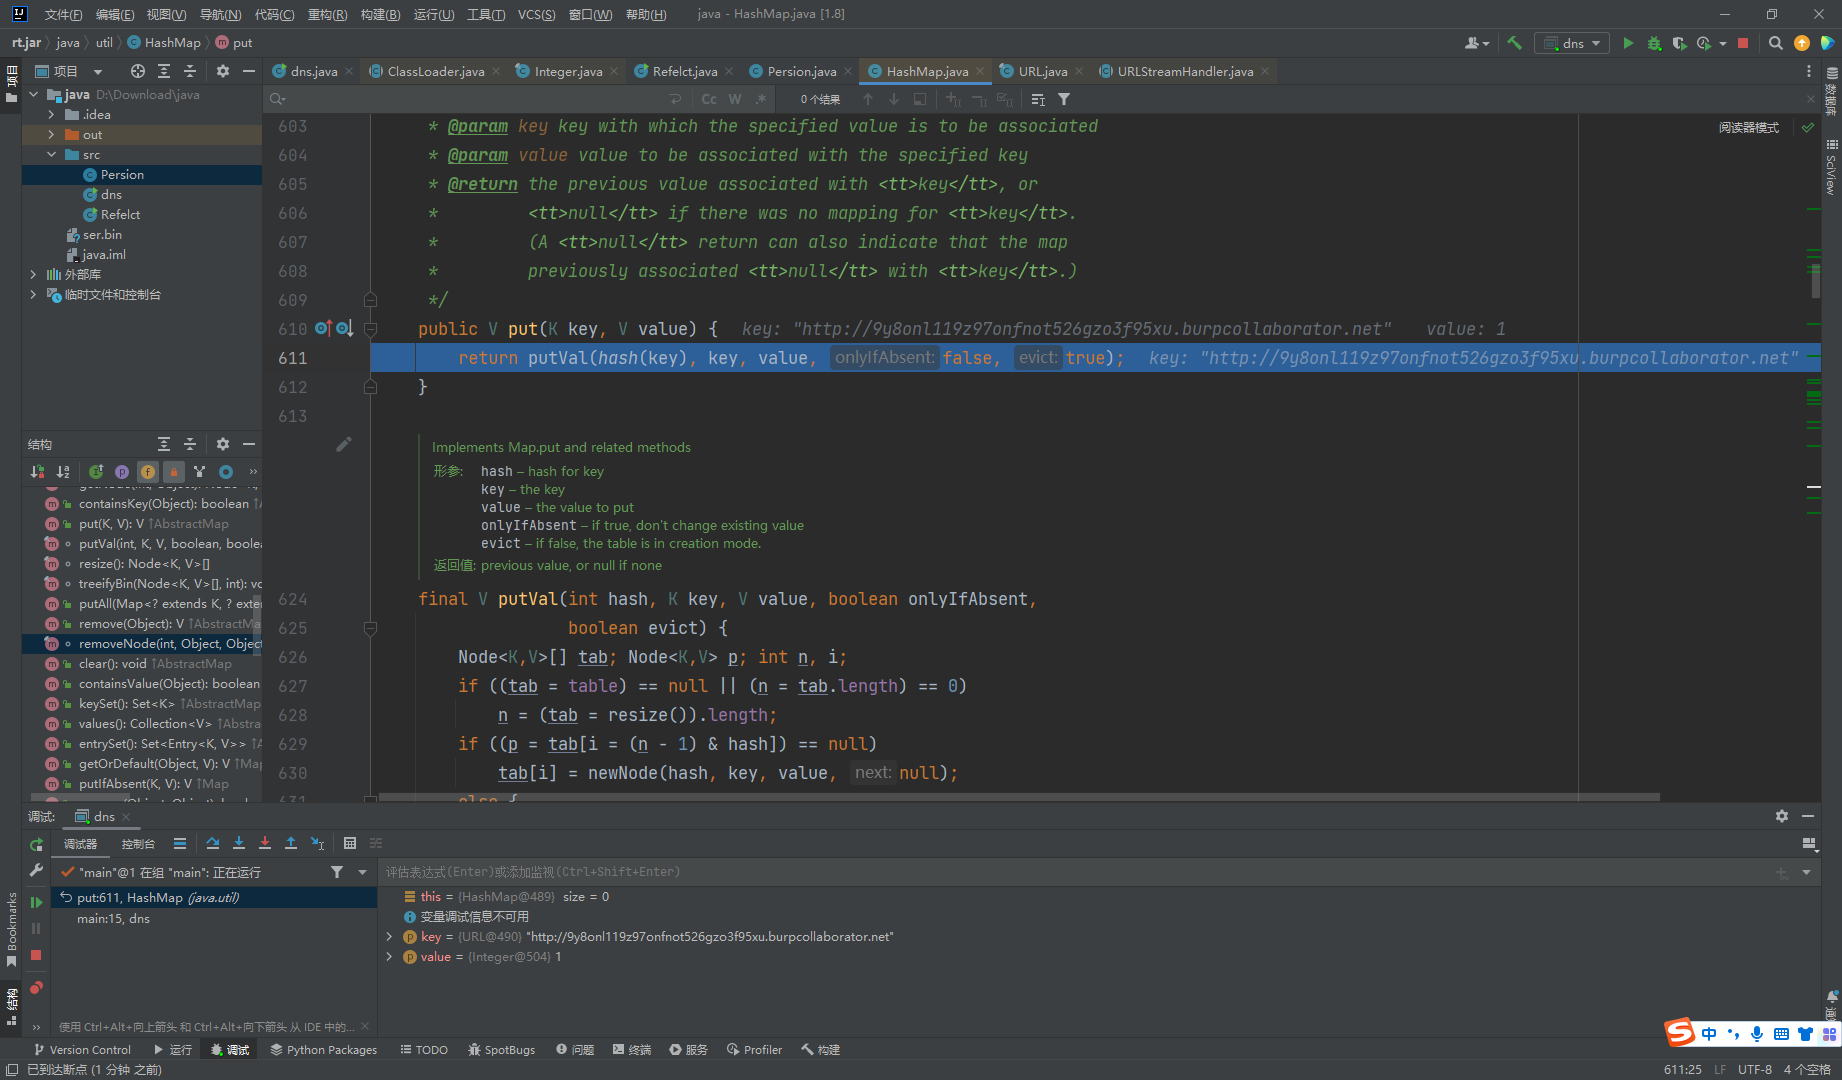The image size is (1842, 1080).
Task: Expand key variable in debugger
Action: (x=389, y=937)
